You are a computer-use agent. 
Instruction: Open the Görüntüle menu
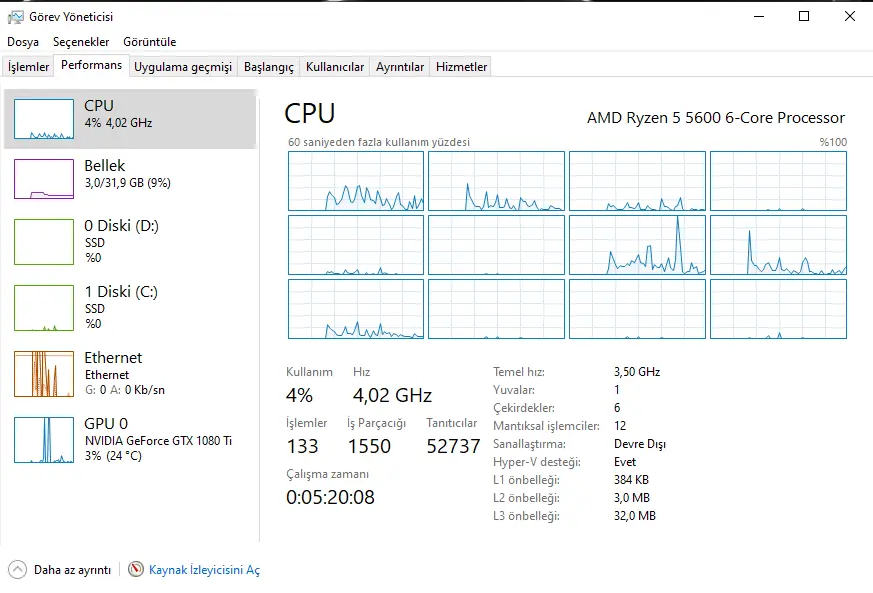tap(150, 42)
